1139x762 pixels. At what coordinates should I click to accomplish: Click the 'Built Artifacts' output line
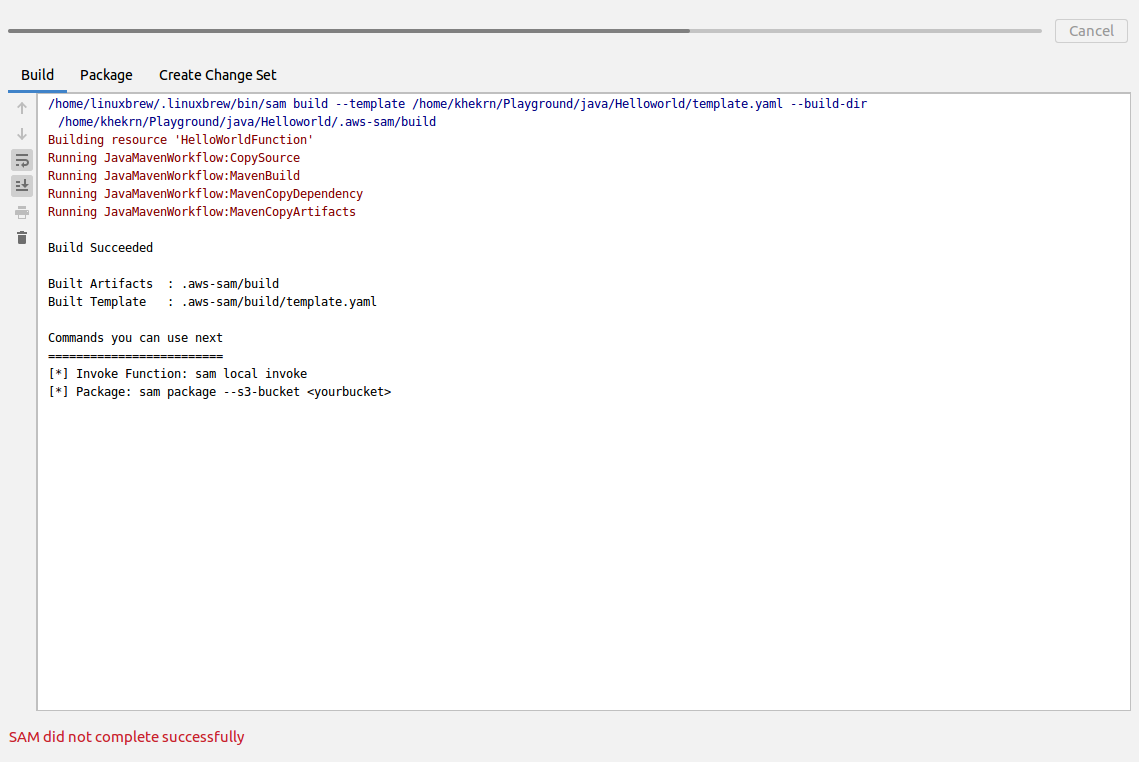pyautogui.click(x=163, y=284)
